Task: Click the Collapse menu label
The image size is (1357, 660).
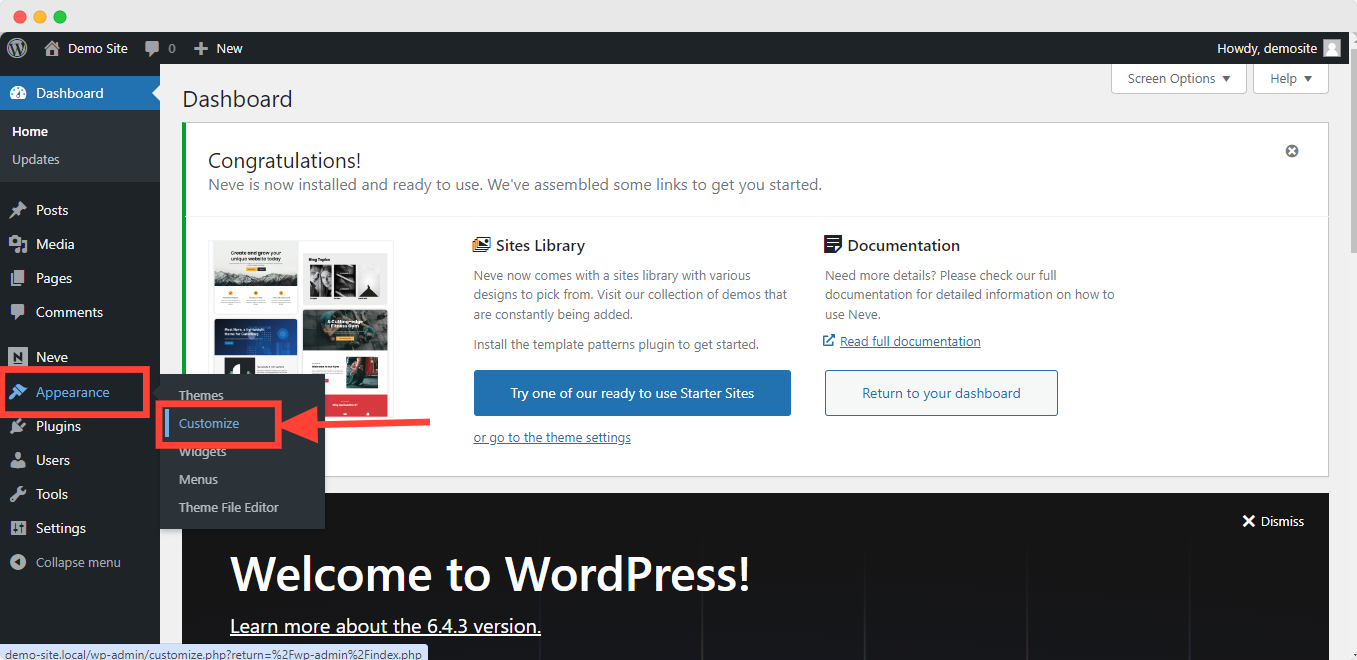Action: pos(78,562)
